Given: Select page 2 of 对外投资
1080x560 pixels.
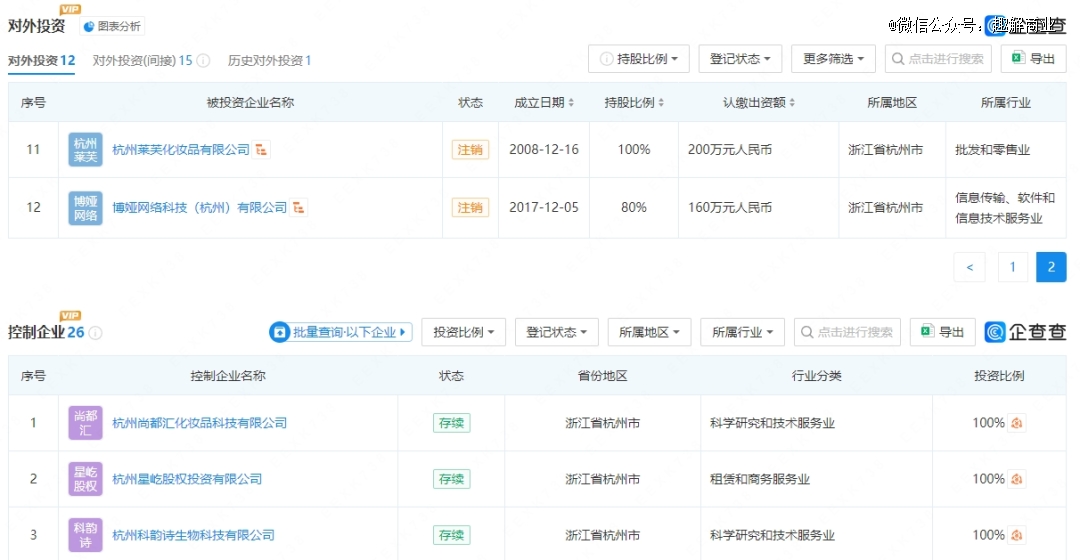Looking at the screenshot, I should [x=1051, y=267].
